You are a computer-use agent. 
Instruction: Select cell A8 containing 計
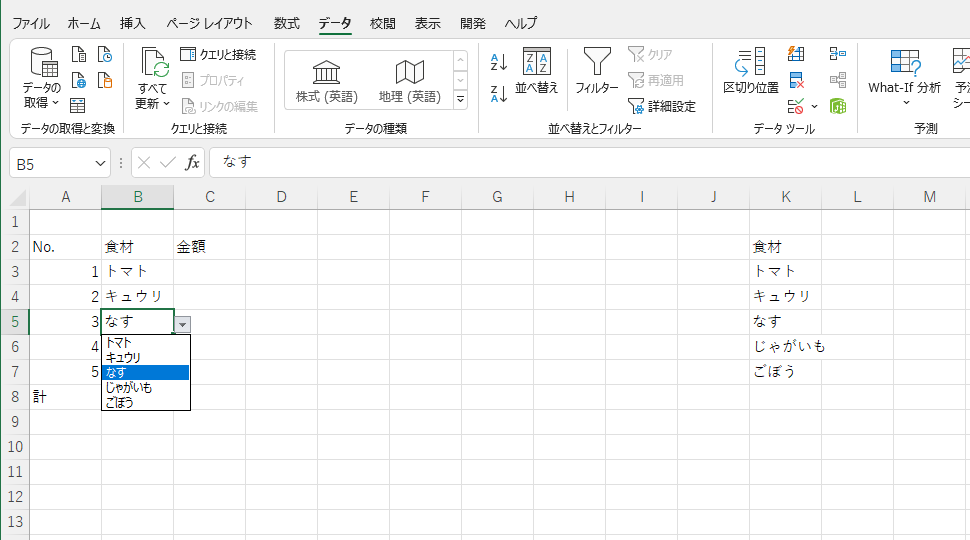(x=66, y=396)
